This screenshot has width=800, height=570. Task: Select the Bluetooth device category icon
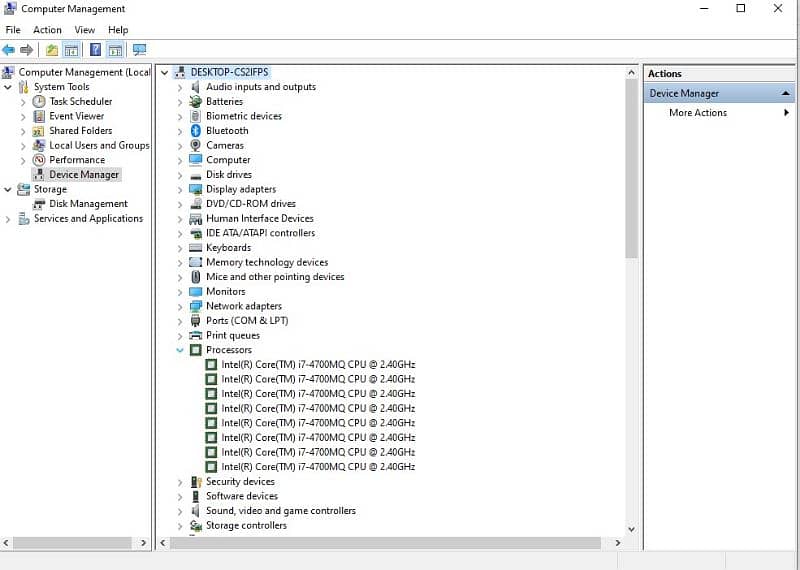(x=196, y=131)
